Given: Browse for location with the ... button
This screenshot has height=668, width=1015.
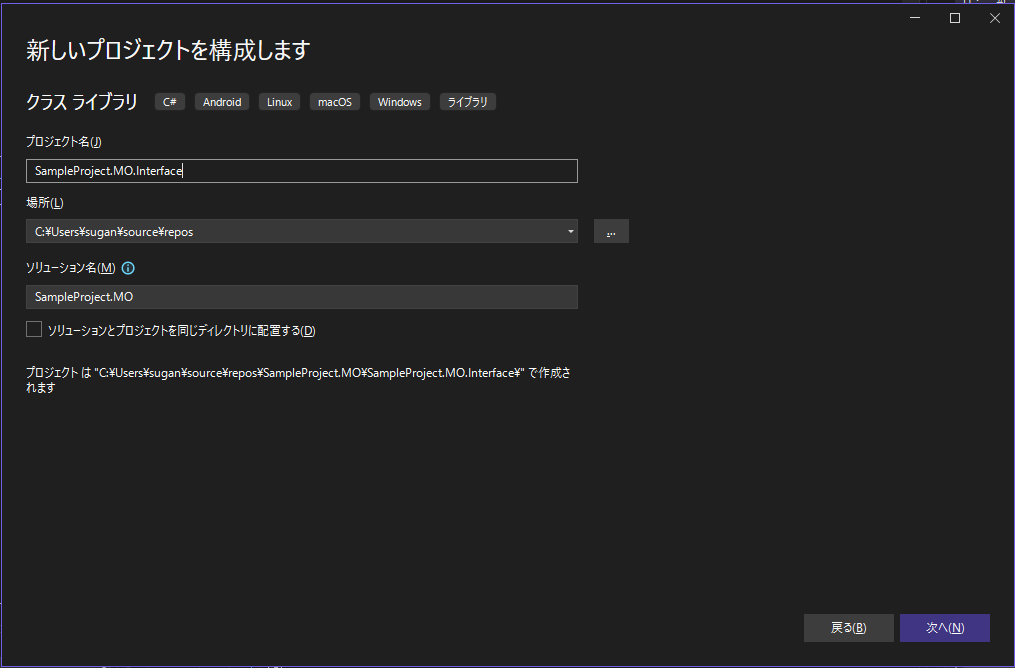Looking at the screenshot, I should pos(611,231).
